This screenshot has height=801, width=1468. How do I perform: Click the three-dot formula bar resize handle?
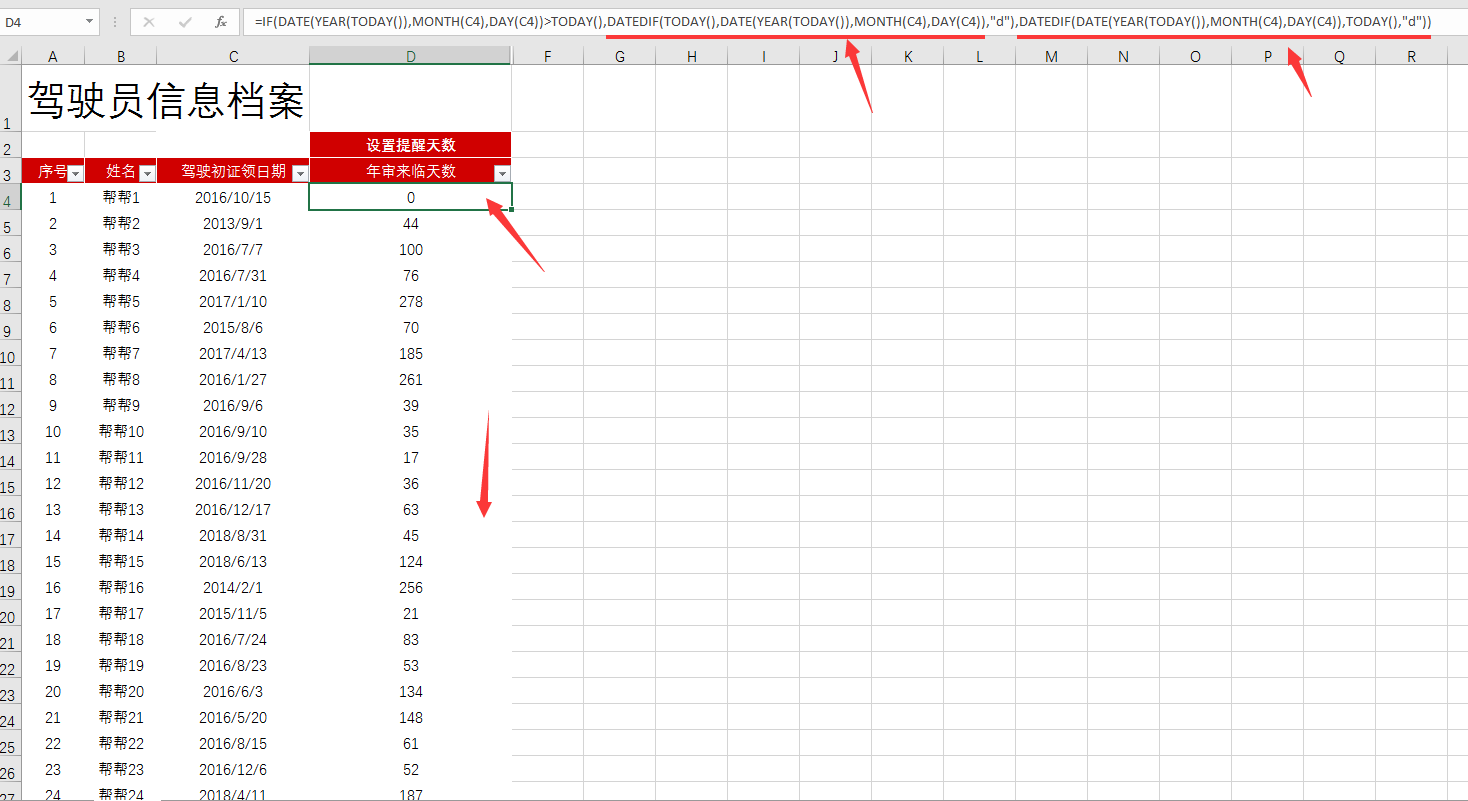pyautogui.click(x=115, y=21)
